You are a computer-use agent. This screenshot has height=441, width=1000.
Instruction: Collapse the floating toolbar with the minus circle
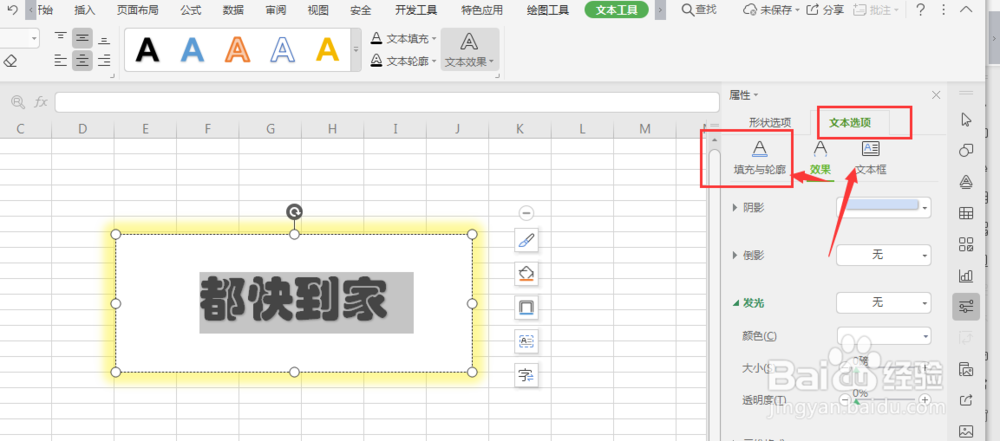pyautogui.click(x=526, y=213)
